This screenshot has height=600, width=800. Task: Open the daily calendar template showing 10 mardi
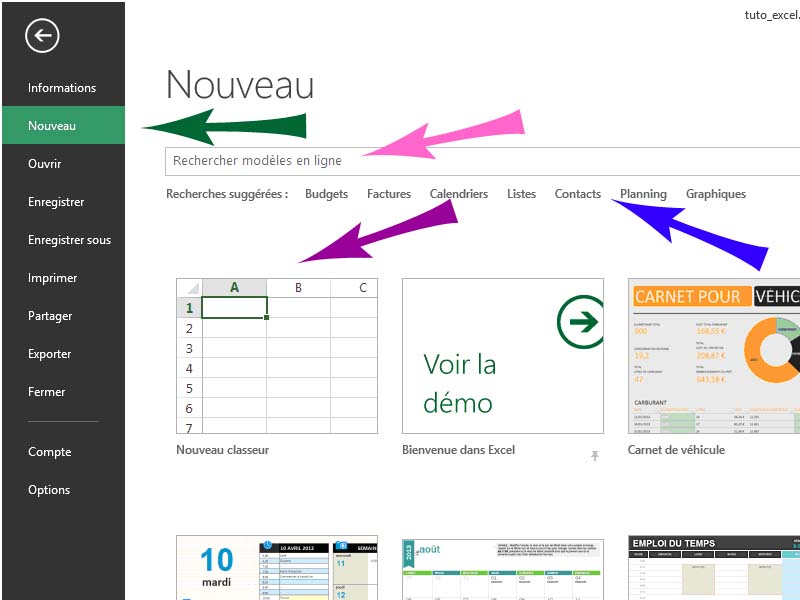pyautogui.click(x=277, y=568)
